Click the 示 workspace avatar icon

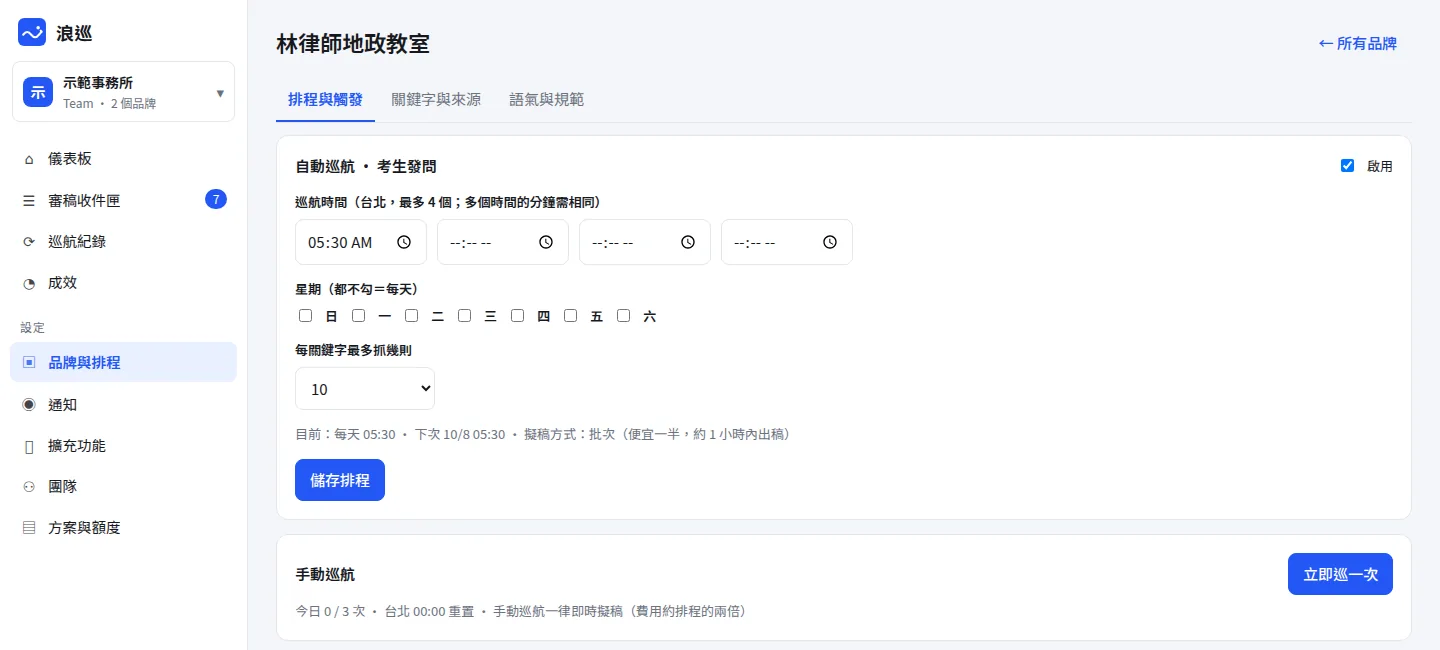38,92
